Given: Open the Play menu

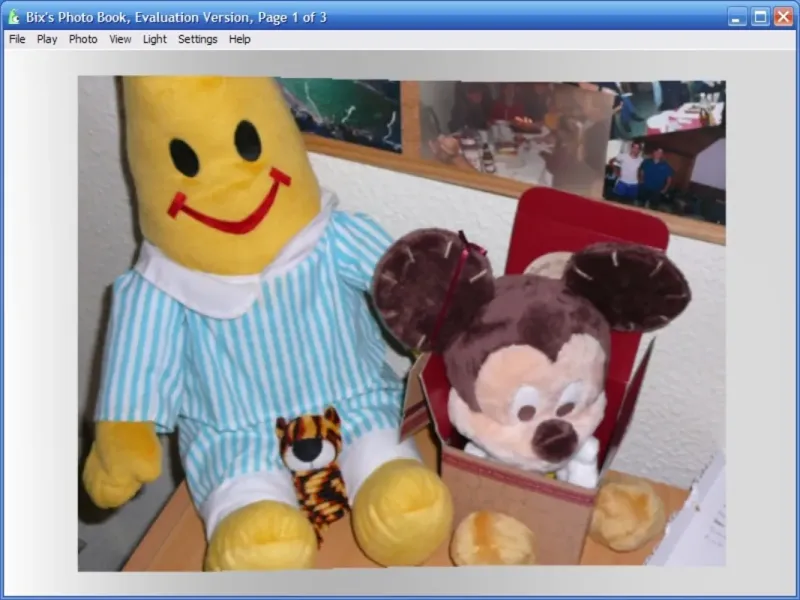Looking at the screenshot, I should point(47,39).
